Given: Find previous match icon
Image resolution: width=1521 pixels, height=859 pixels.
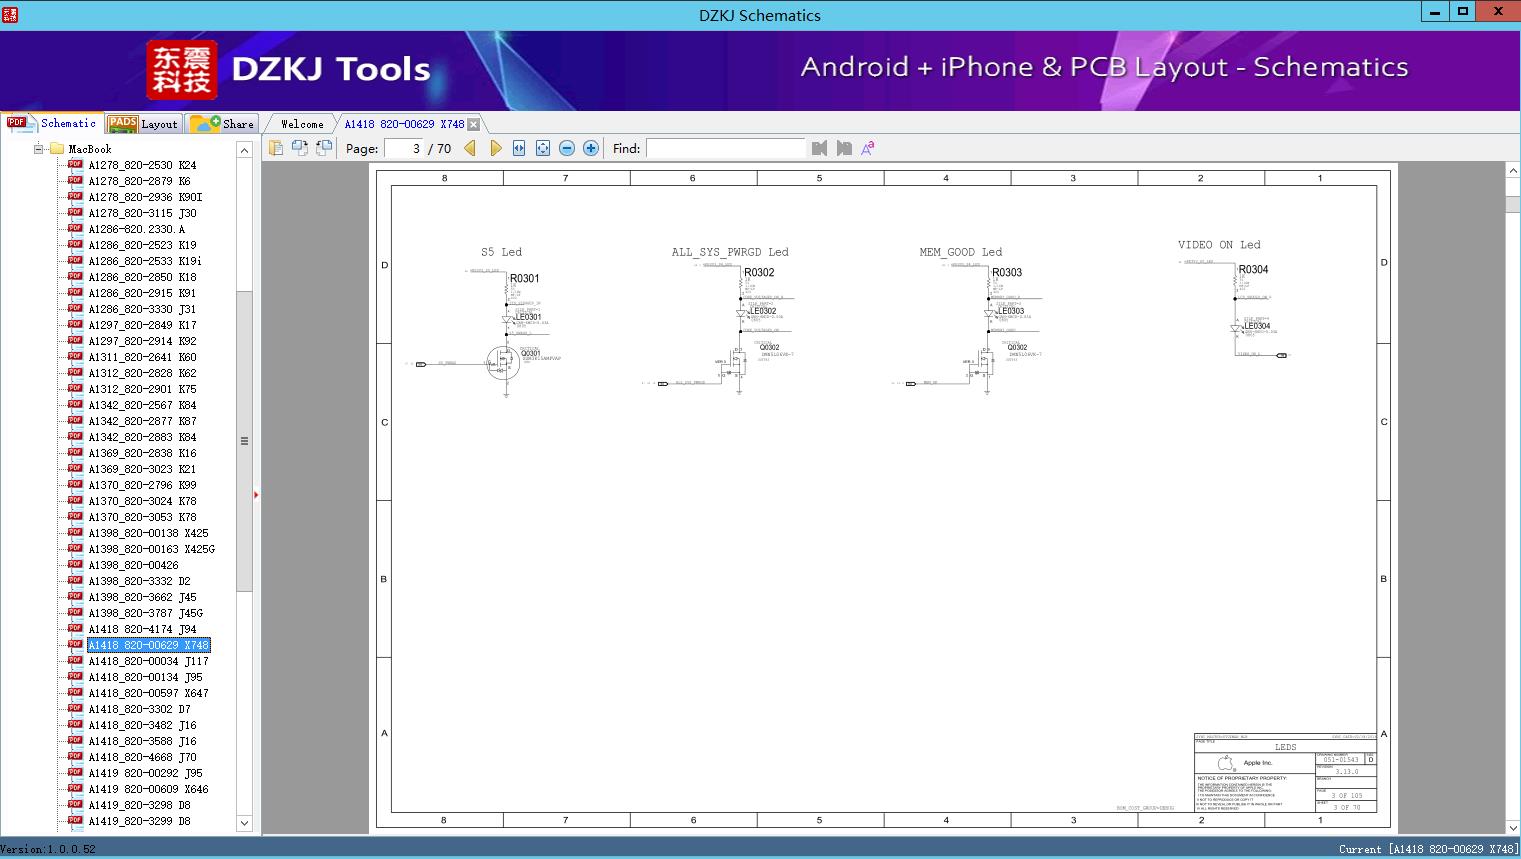Looking at the screenshot, I should click(820, 148).
